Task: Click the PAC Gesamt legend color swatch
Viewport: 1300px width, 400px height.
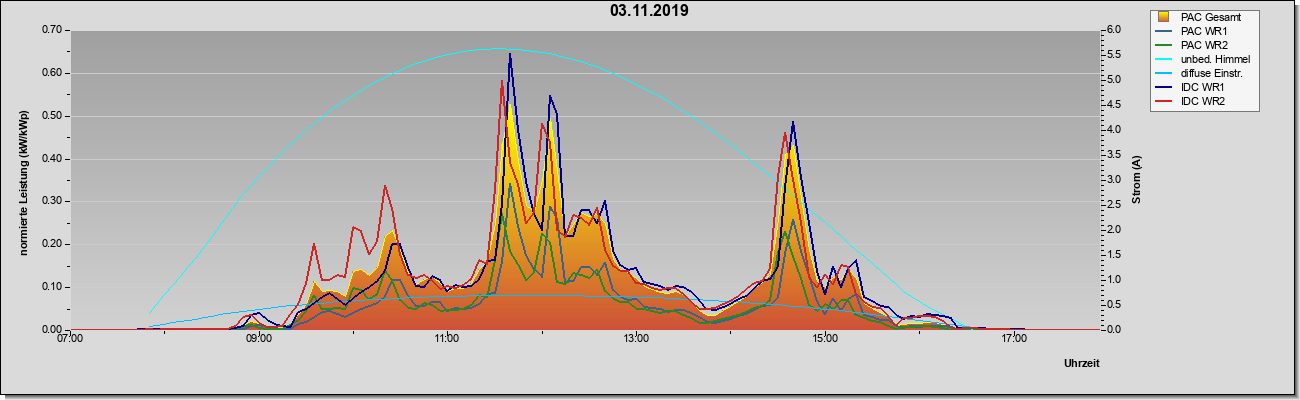Action: [x=1164, y=17]
